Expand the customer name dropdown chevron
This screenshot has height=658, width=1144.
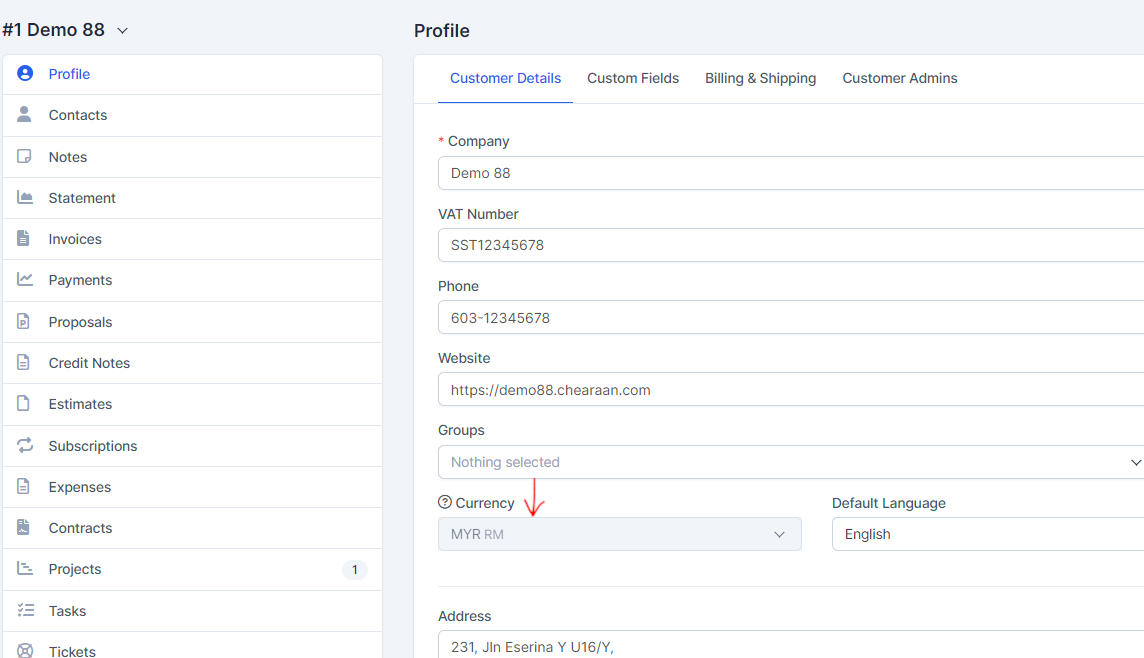122,31
